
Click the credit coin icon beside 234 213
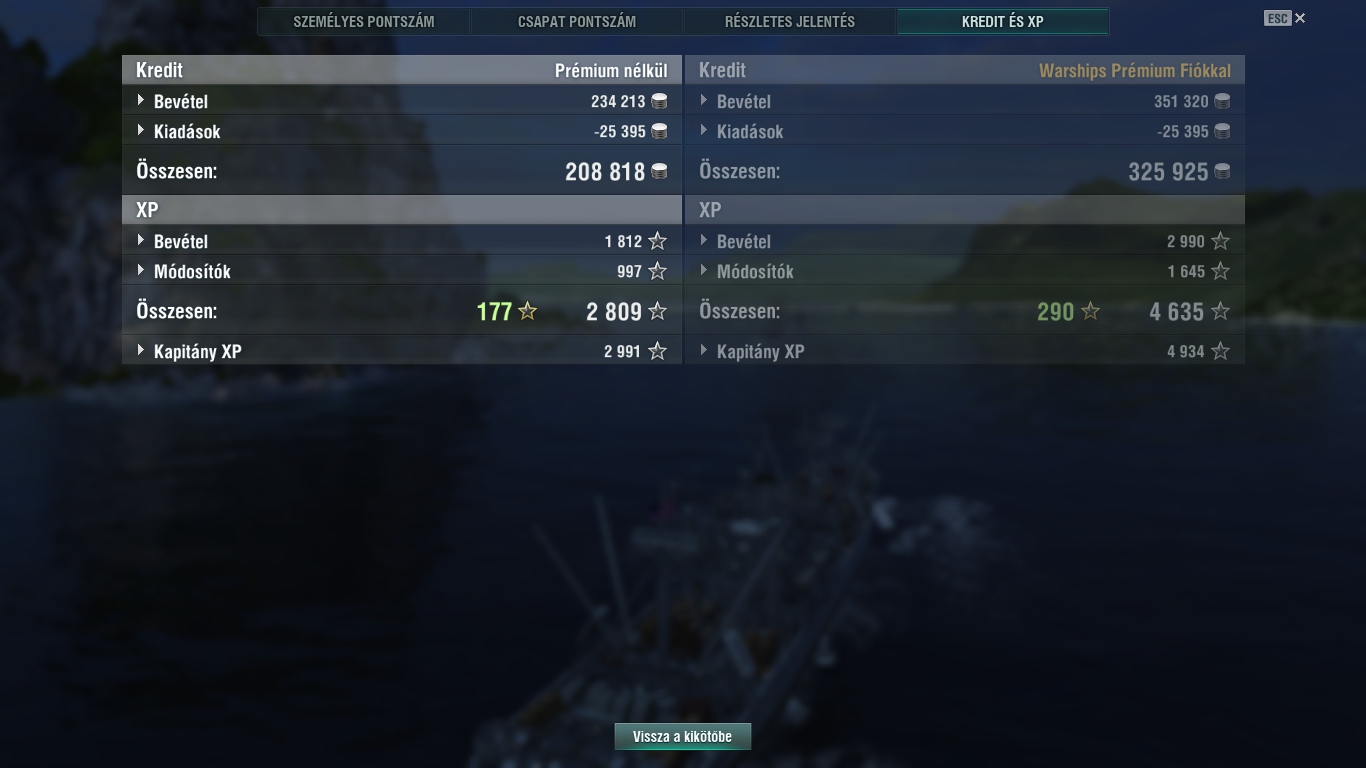click(659, 101)
